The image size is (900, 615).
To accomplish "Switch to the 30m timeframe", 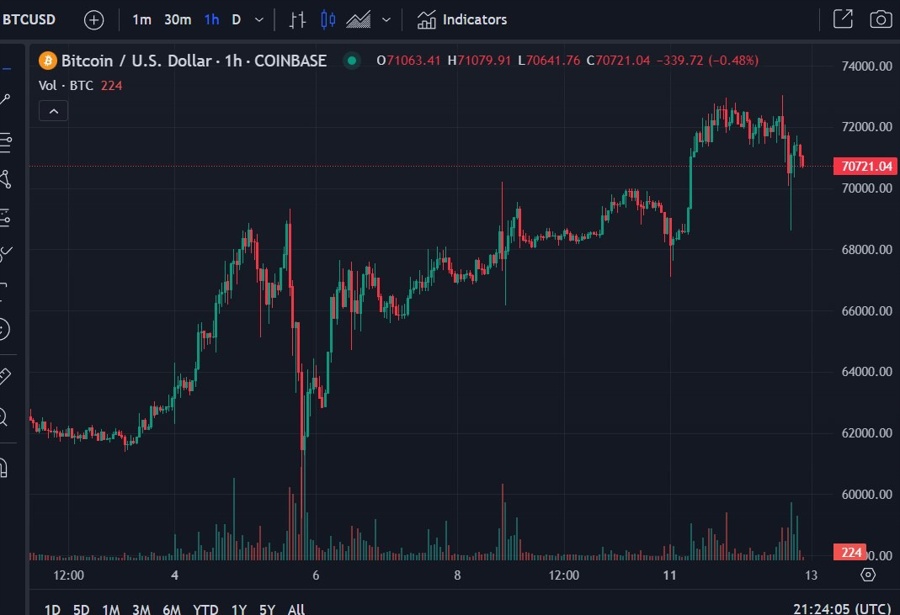I will pyautogui.click(x=177, y=19).
